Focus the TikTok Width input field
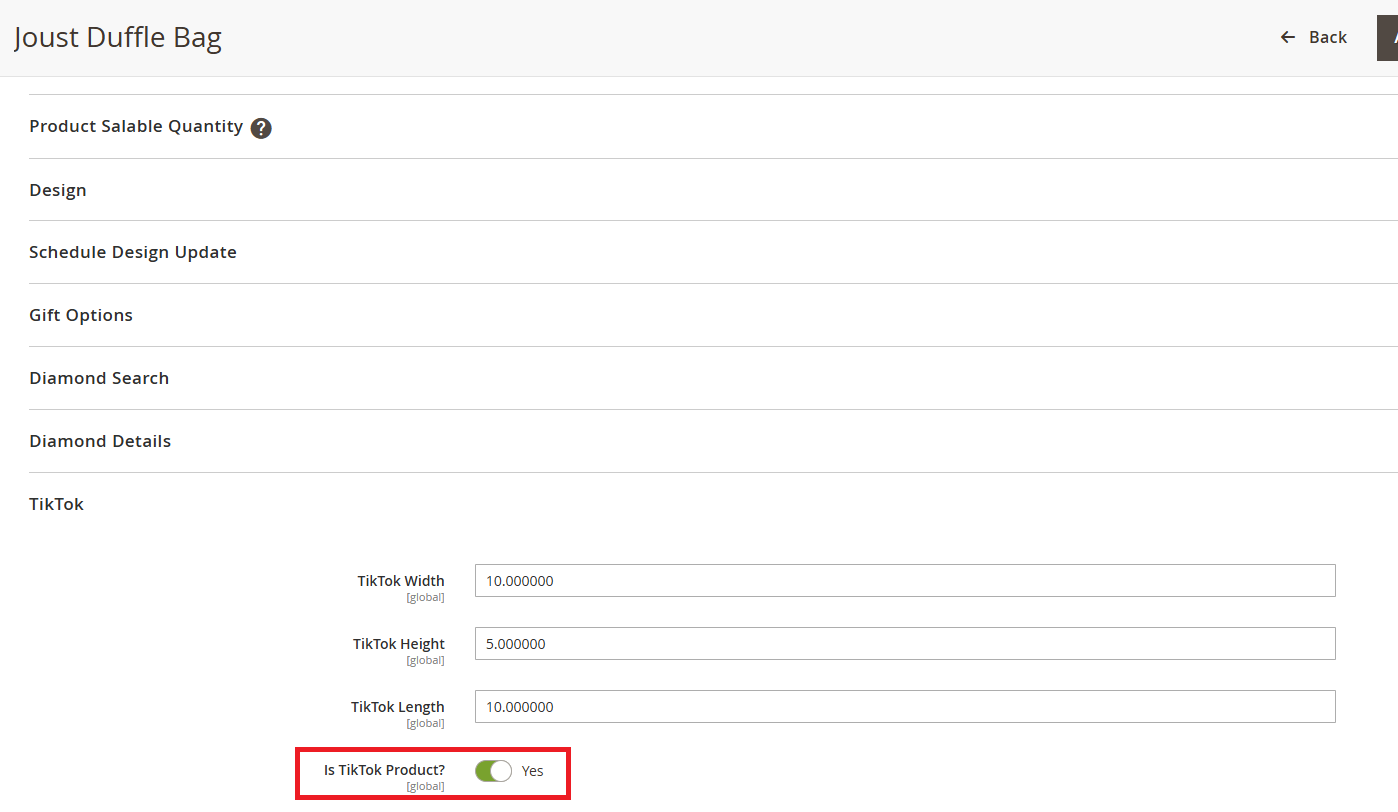The width and height of the screenshot is (1398, 812). (904, 581)
